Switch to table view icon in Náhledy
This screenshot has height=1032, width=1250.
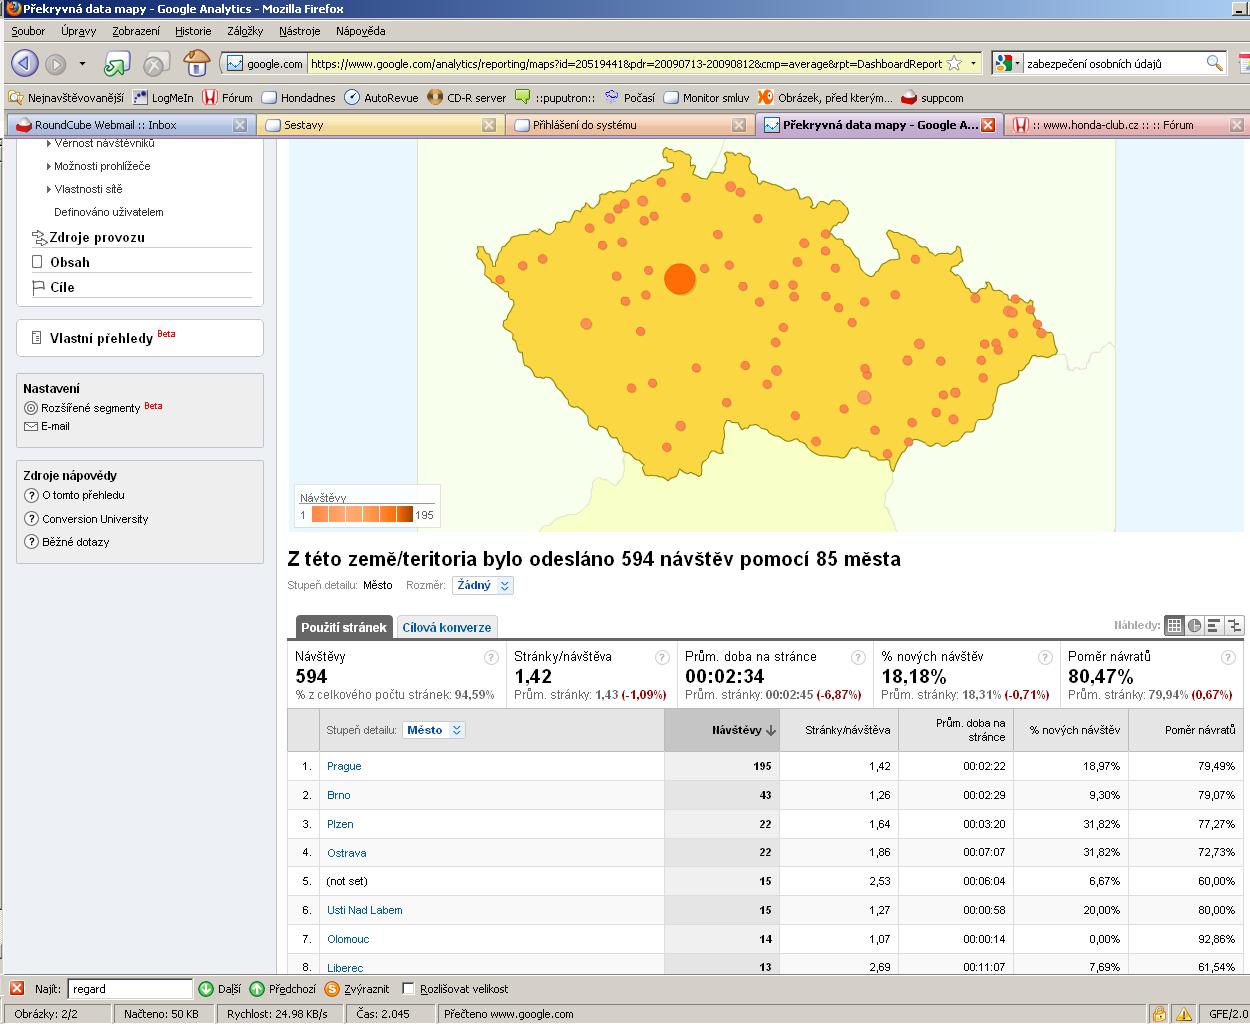(x=1174, y=626)
